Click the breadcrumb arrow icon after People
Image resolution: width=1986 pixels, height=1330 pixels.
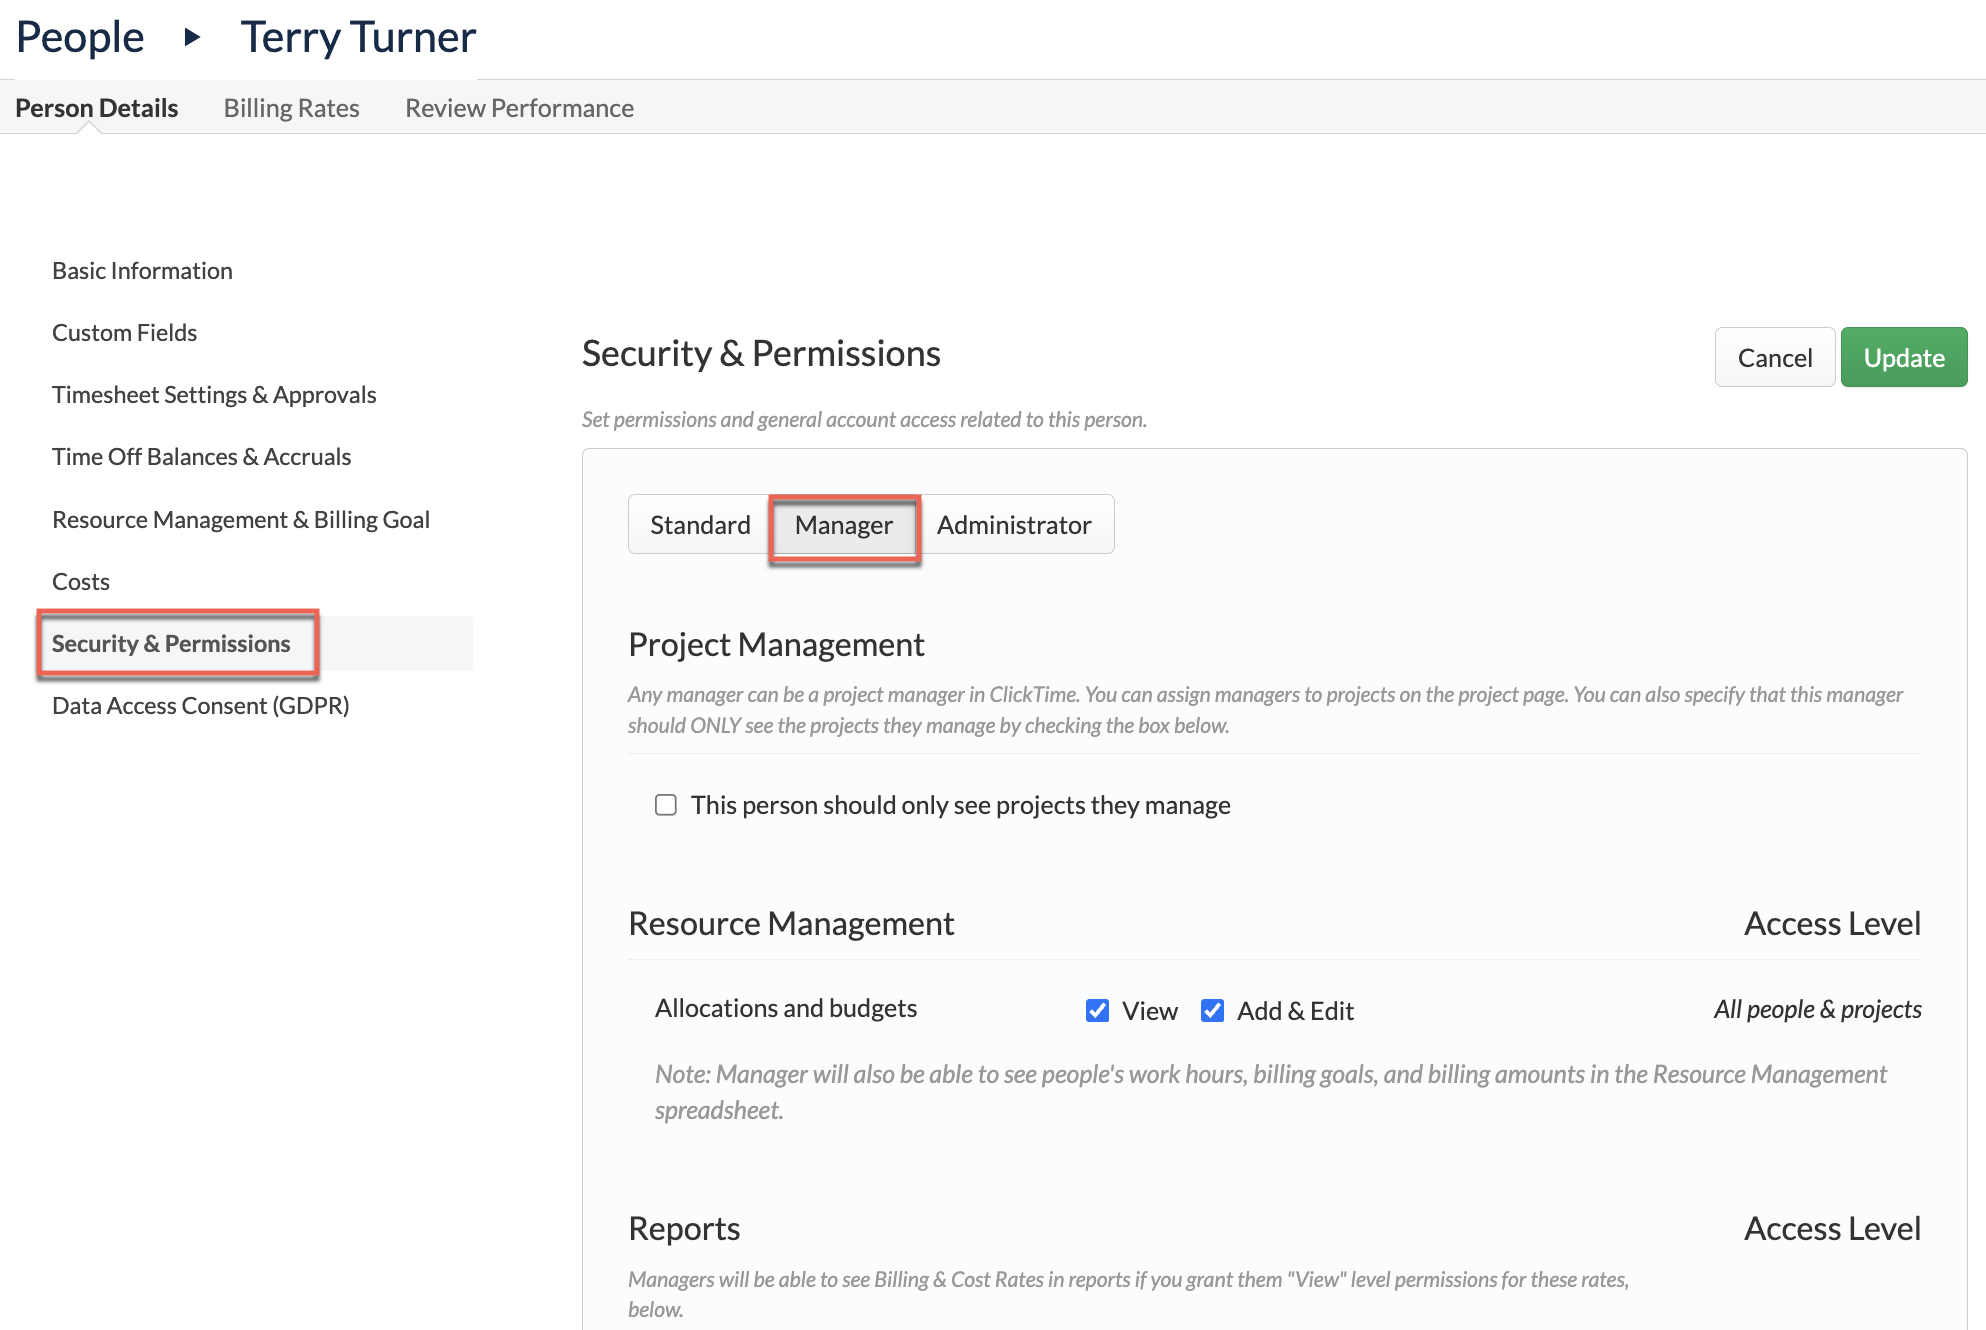pyautogui.click(x=192, y=38)
